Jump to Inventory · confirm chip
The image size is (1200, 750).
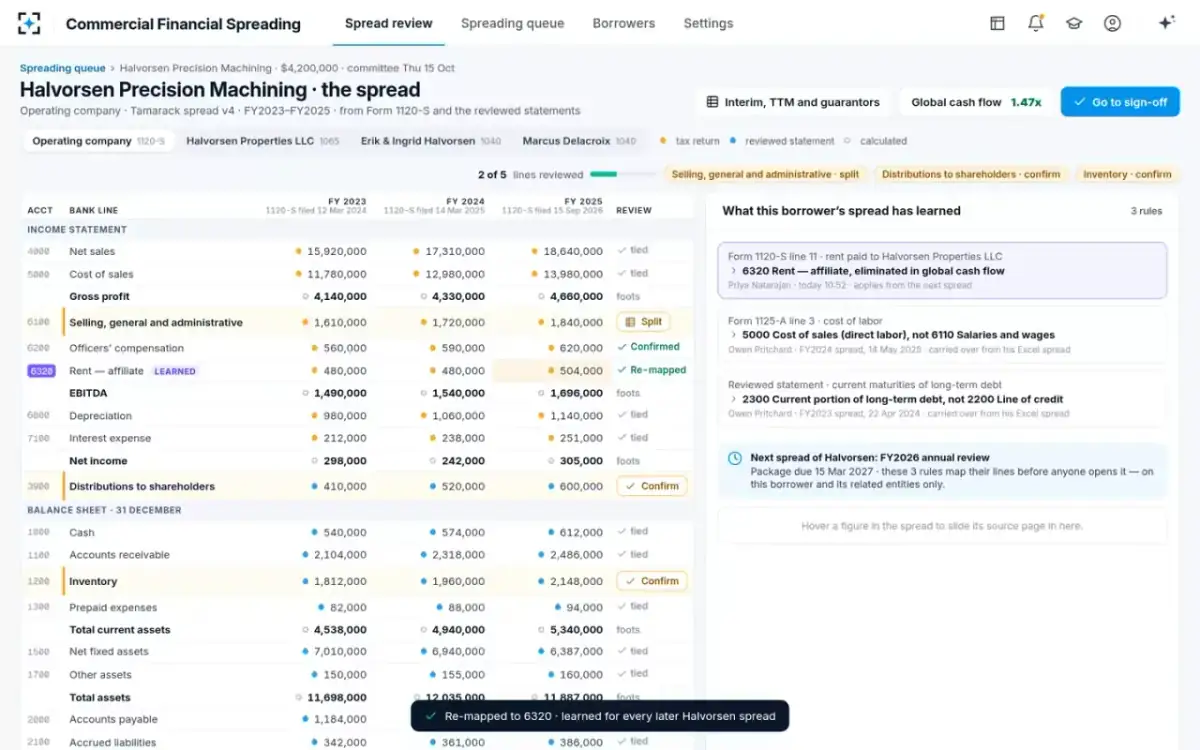click(1127, 174)
